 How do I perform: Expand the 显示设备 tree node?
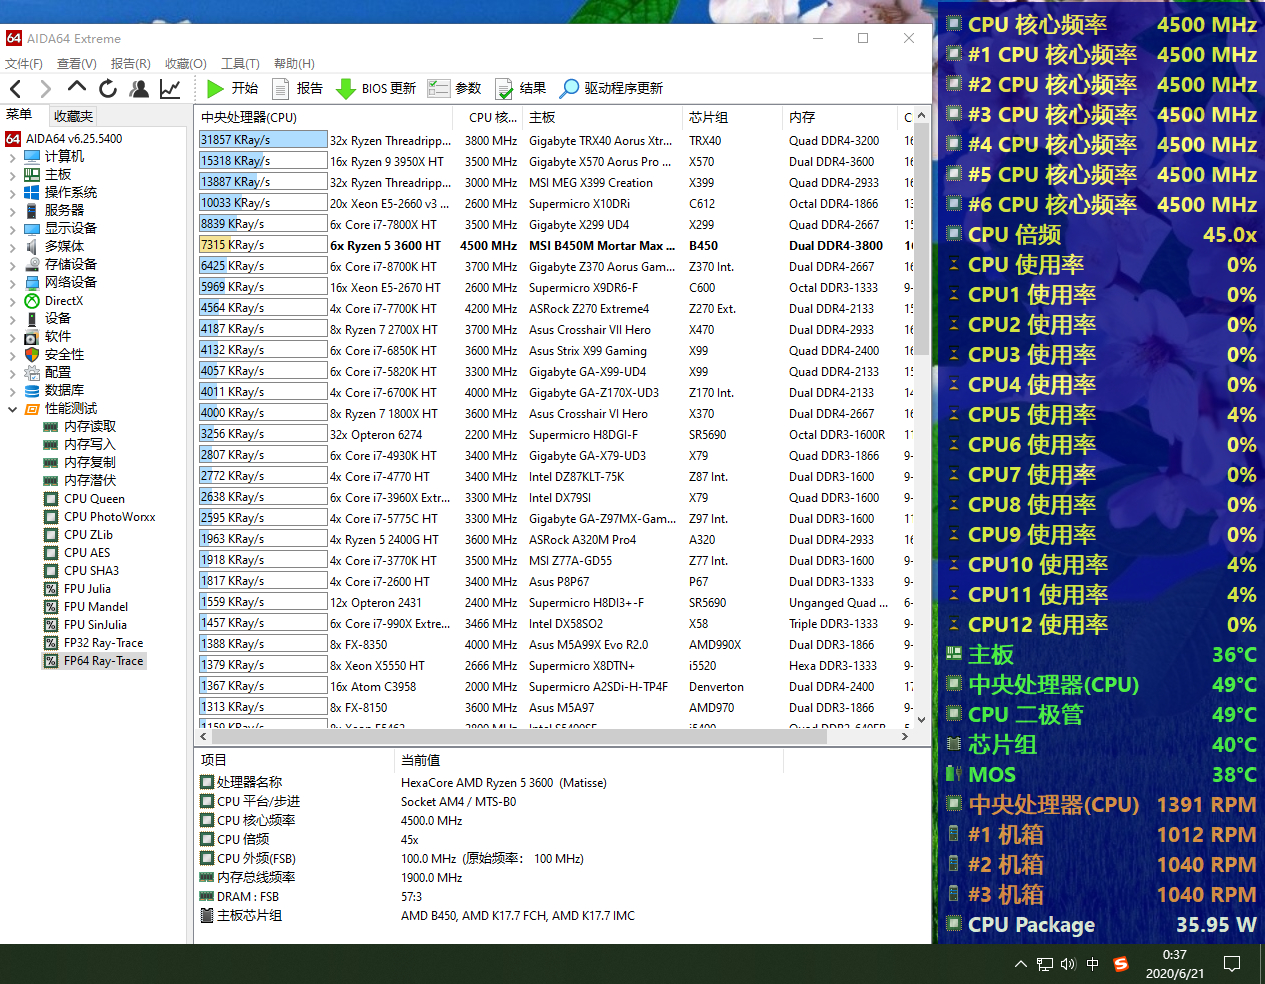[x=12, y=229]
